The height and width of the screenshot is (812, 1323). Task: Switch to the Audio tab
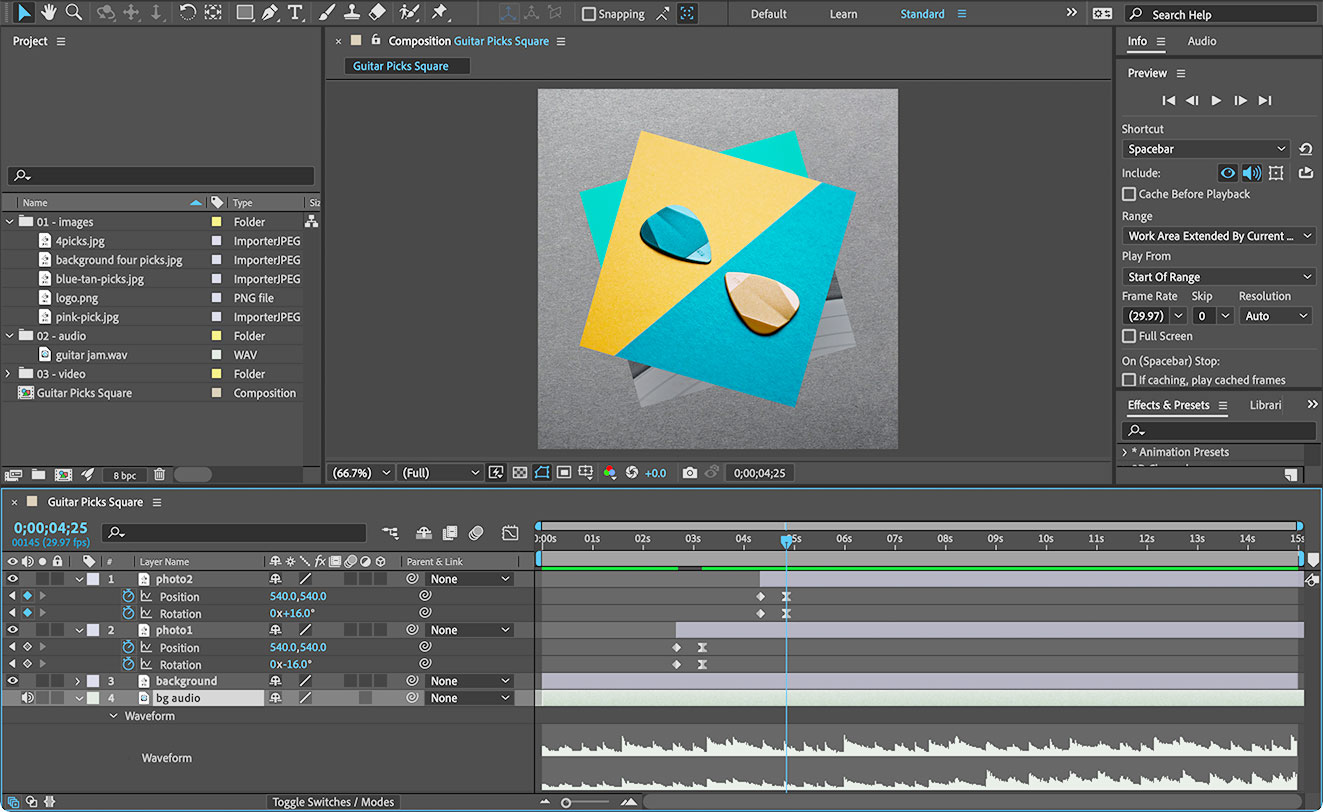click(1201, 41)
